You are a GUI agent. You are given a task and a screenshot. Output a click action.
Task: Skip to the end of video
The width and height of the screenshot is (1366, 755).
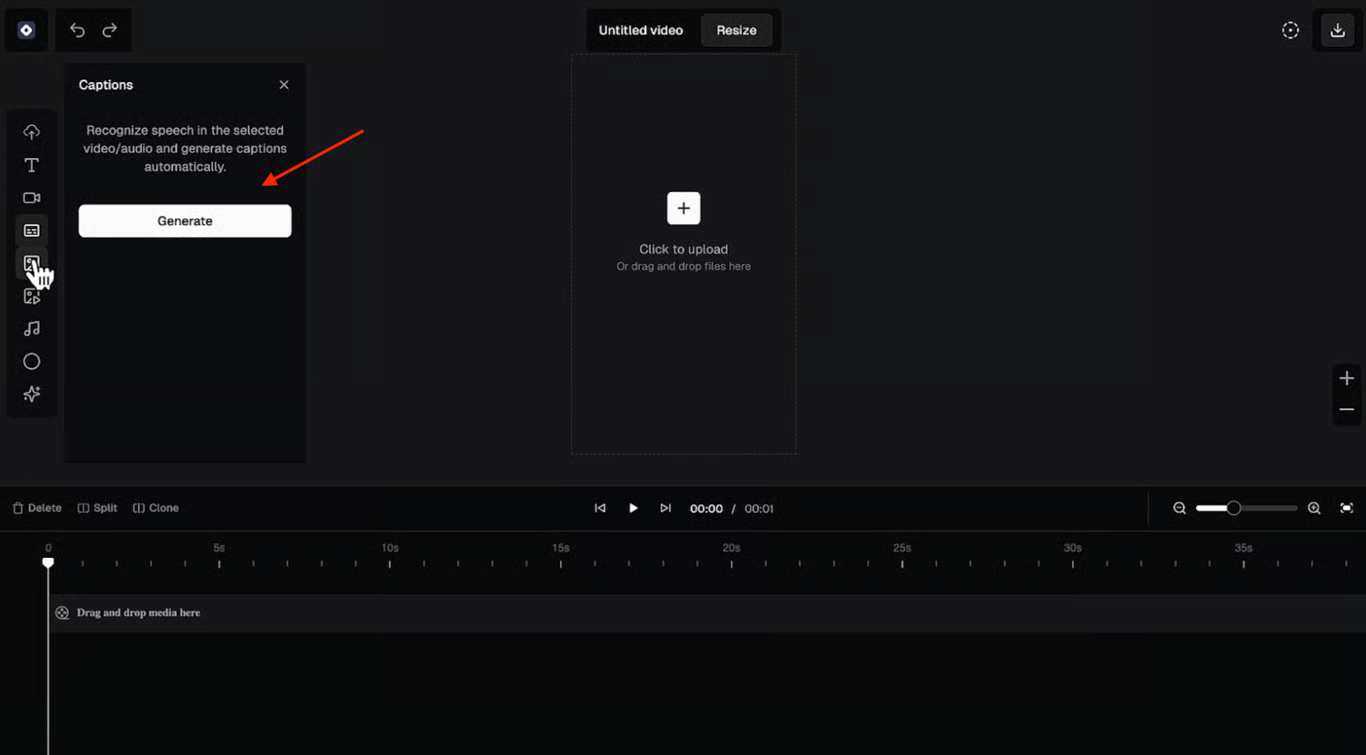click(x=665, y=508)
